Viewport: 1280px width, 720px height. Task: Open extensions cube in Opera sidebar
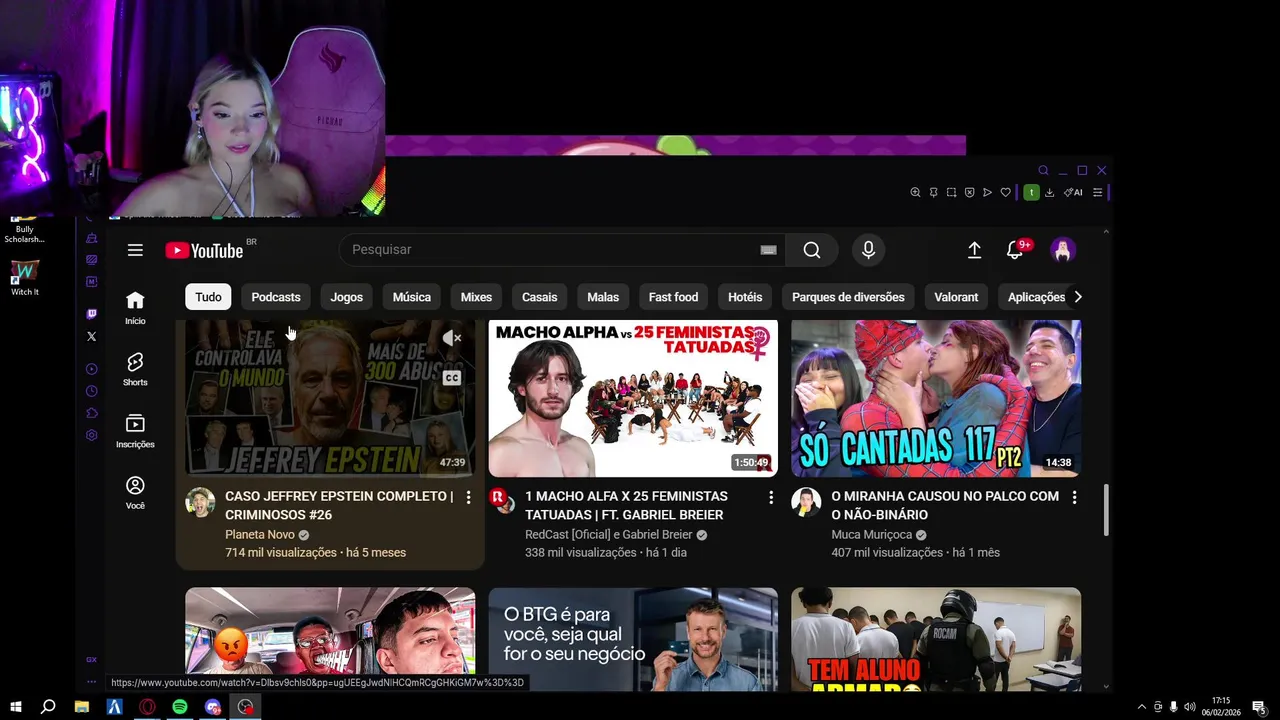(91, 413)
